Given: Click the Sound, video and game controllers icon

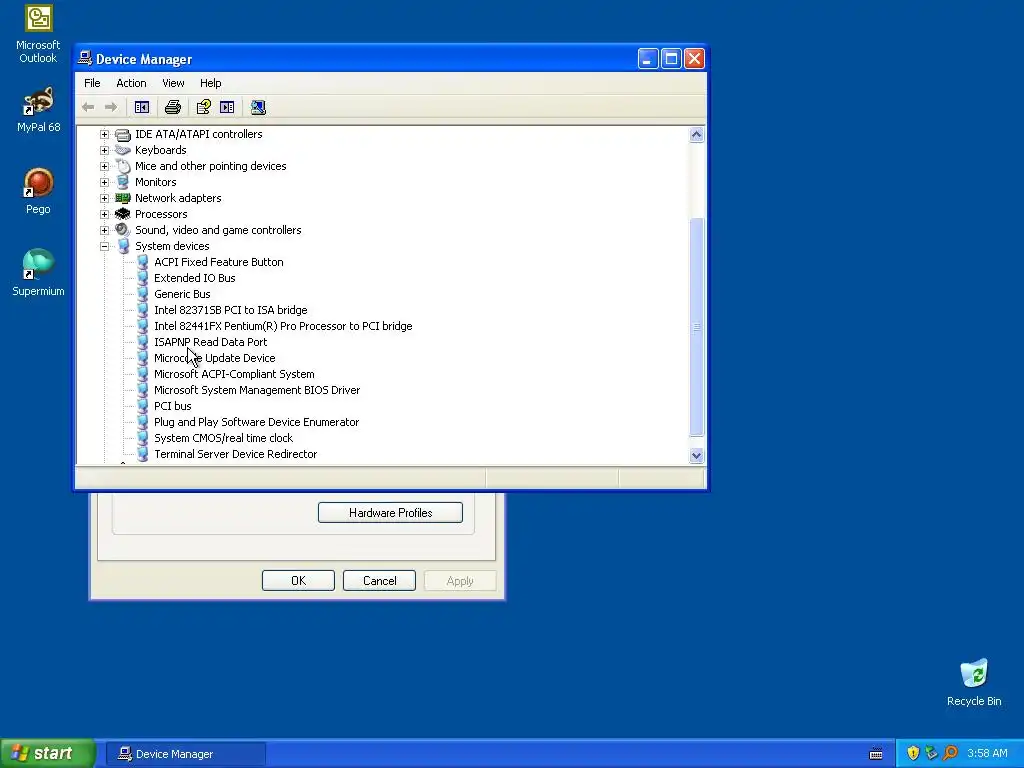Looking at the screenshot, I should (x=123, y=230).
